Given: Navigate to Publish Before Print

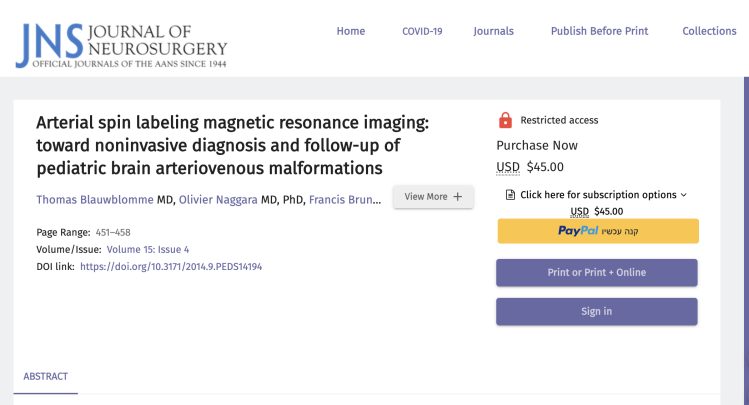Looking at the screenshot, I should 599,31.
